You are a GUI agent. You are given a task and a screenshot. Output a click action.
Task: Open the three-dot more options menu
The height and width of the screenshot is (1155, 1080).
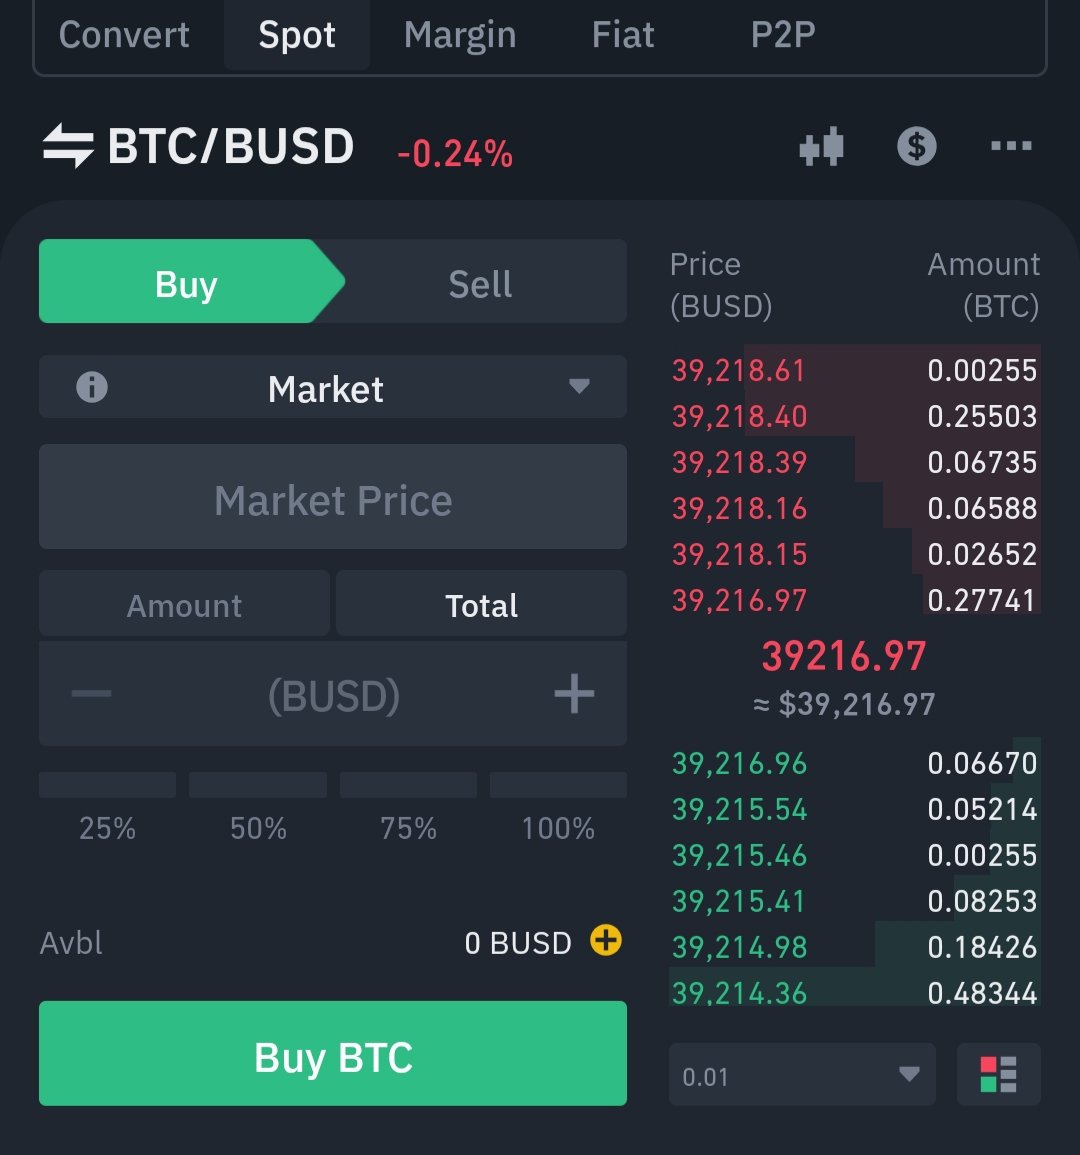[x=1010, y=147]
